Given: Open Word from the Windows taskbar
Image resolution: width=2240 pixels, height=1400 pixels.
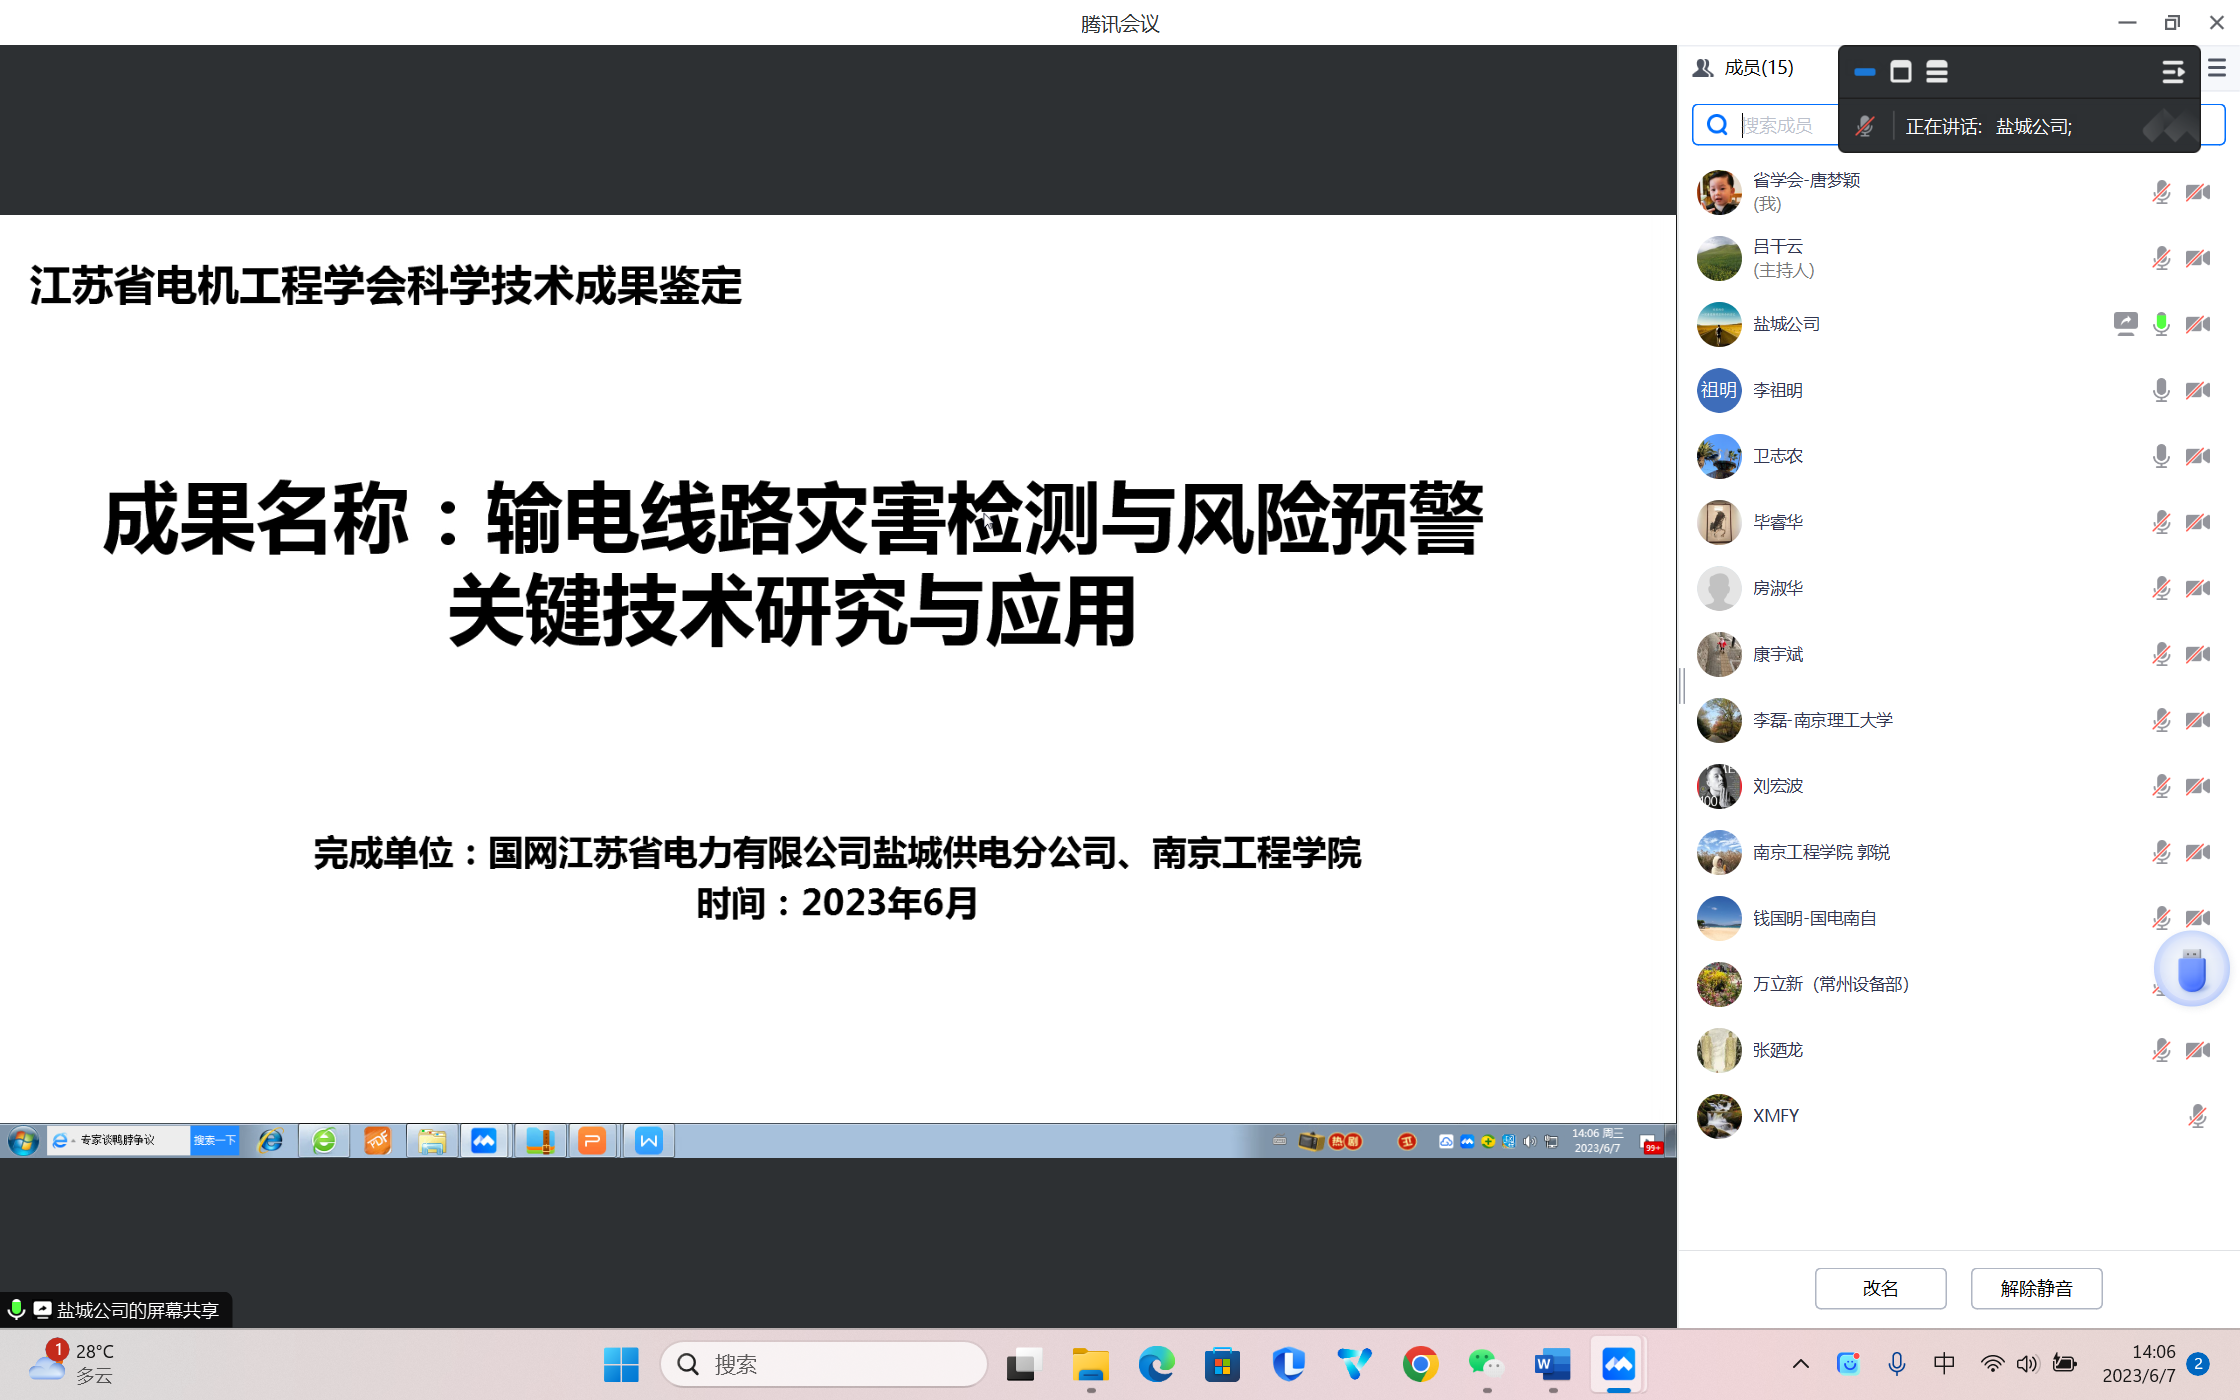Looking at the screenshot, I should click(x=1552, y=1364).
